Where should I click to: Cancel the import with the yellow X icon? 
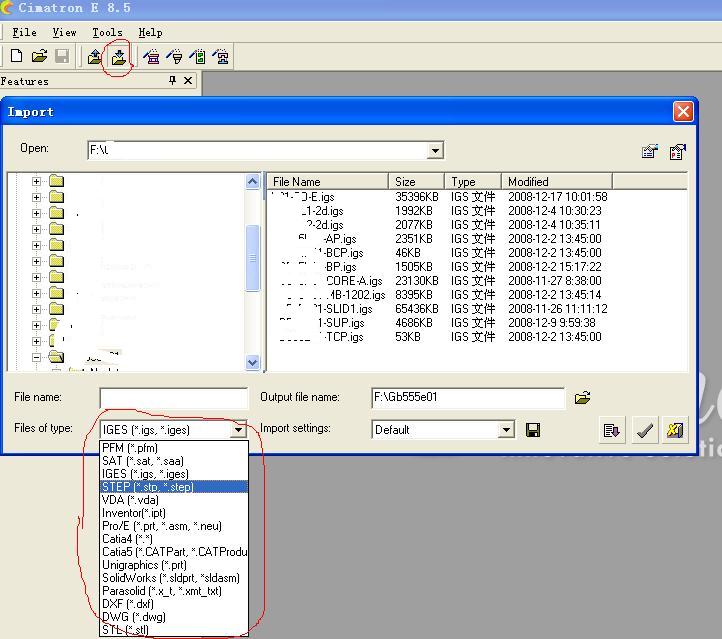click(x=675, y=430)
